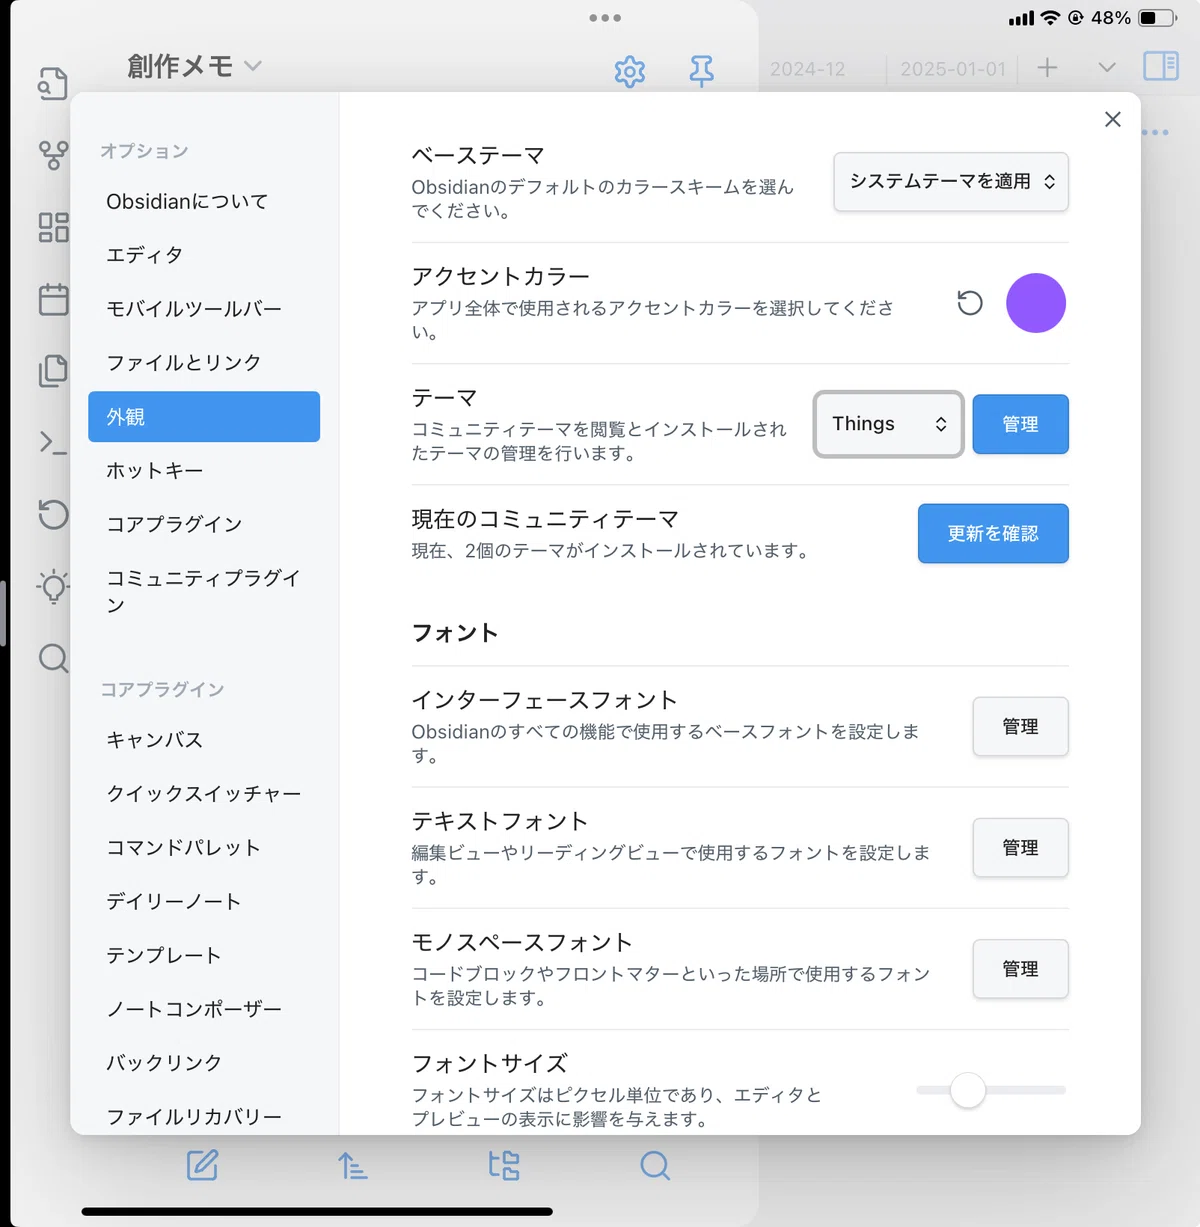The width and height of the screenshot is (1200, 1227).
Task: Click 更新を確認 to check theme updates
Action: point(993,533)
